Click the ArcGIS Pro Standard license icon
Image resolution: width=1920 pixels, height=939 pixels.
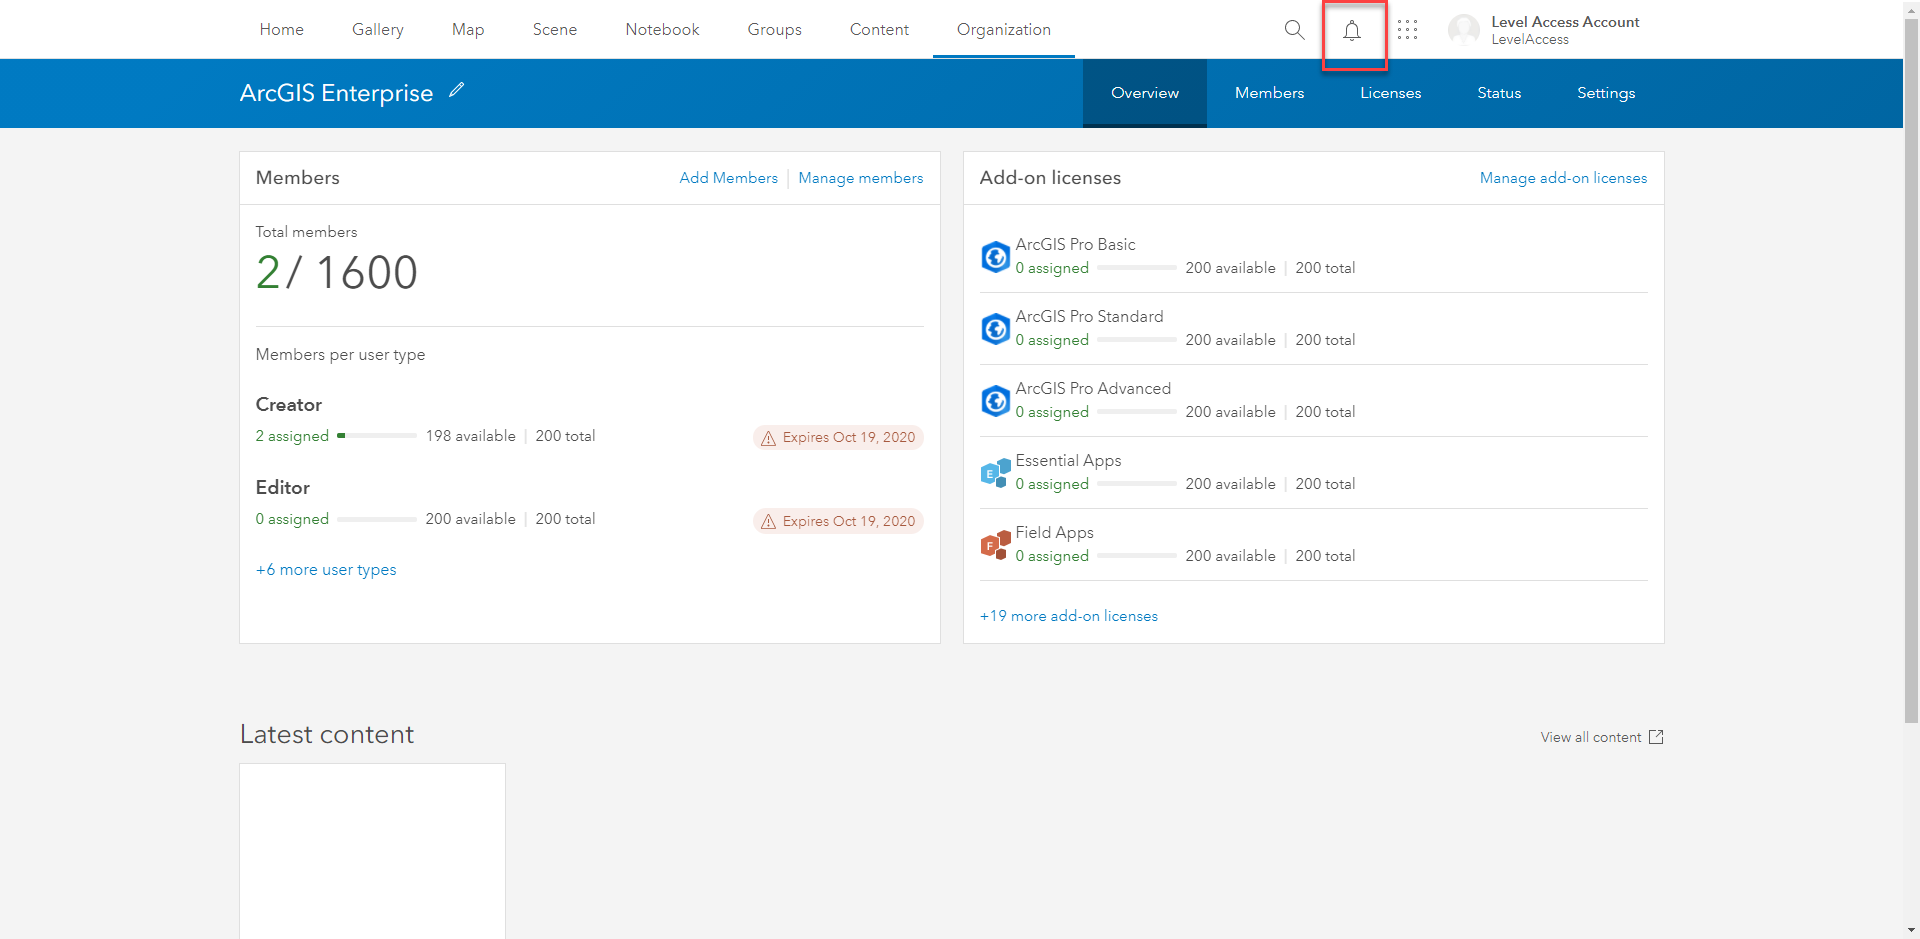click(x=995, y=329)
